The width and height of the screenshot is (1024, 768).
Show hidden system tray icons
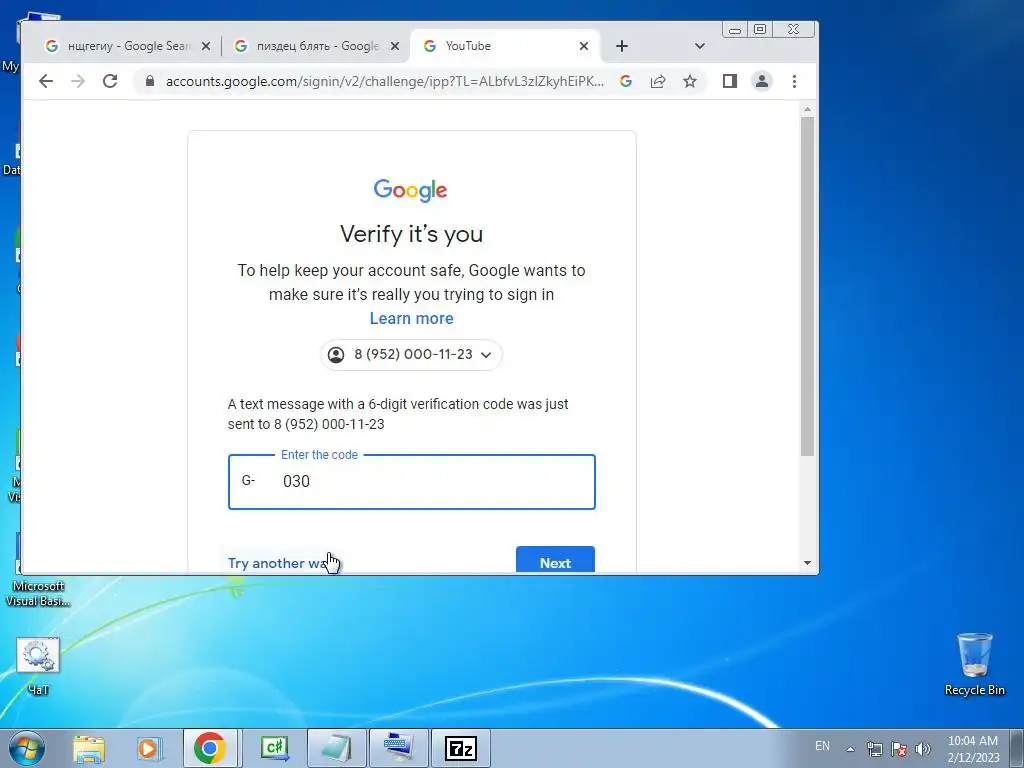coord(850,749)
